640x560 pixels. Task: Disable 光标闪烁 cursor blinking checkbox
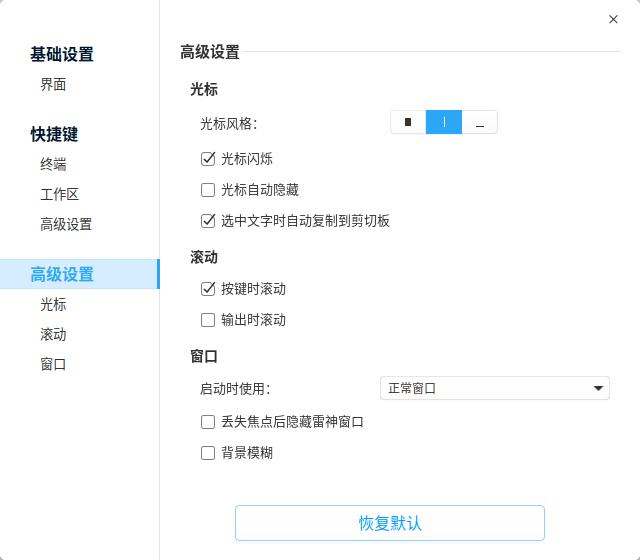(208, 158)
